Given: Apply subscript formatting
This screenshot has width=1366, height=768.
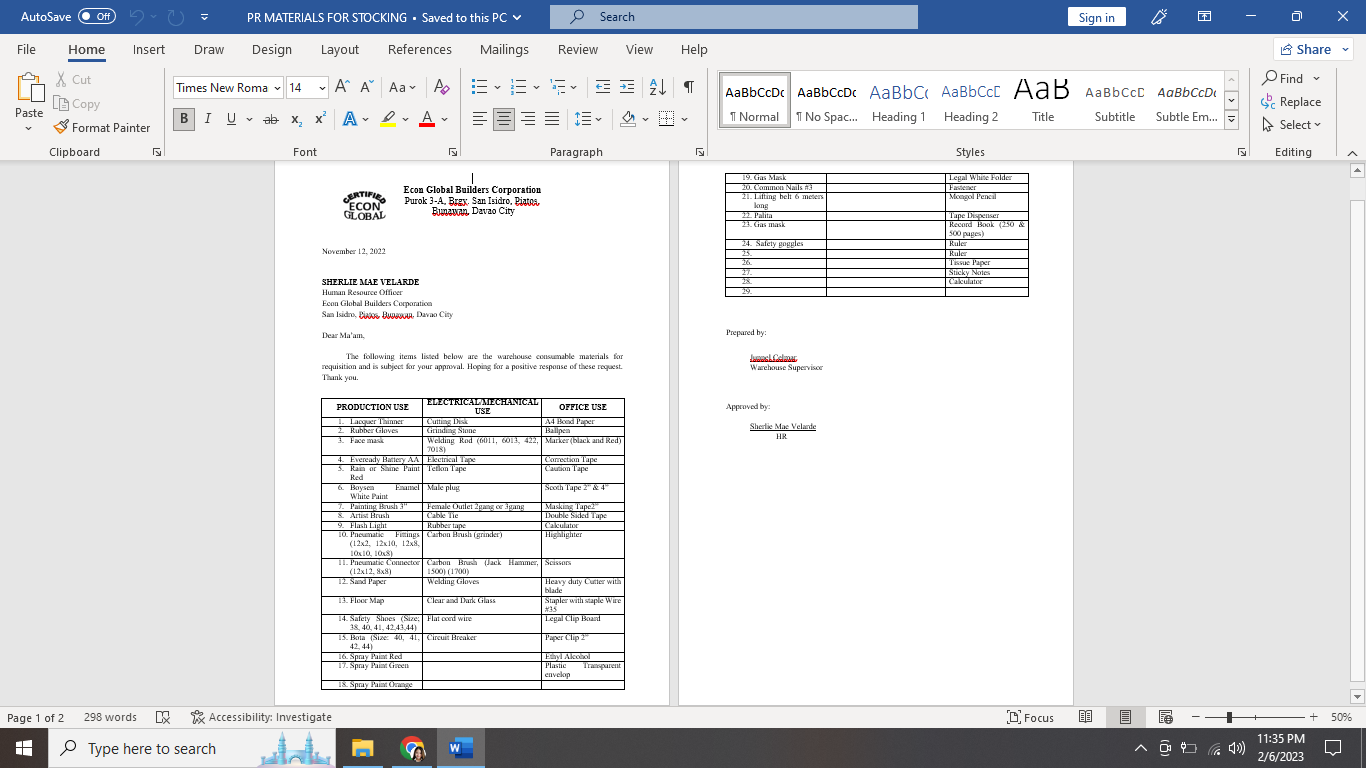Looking at the screenshot, I should click(x=297, y=119).
